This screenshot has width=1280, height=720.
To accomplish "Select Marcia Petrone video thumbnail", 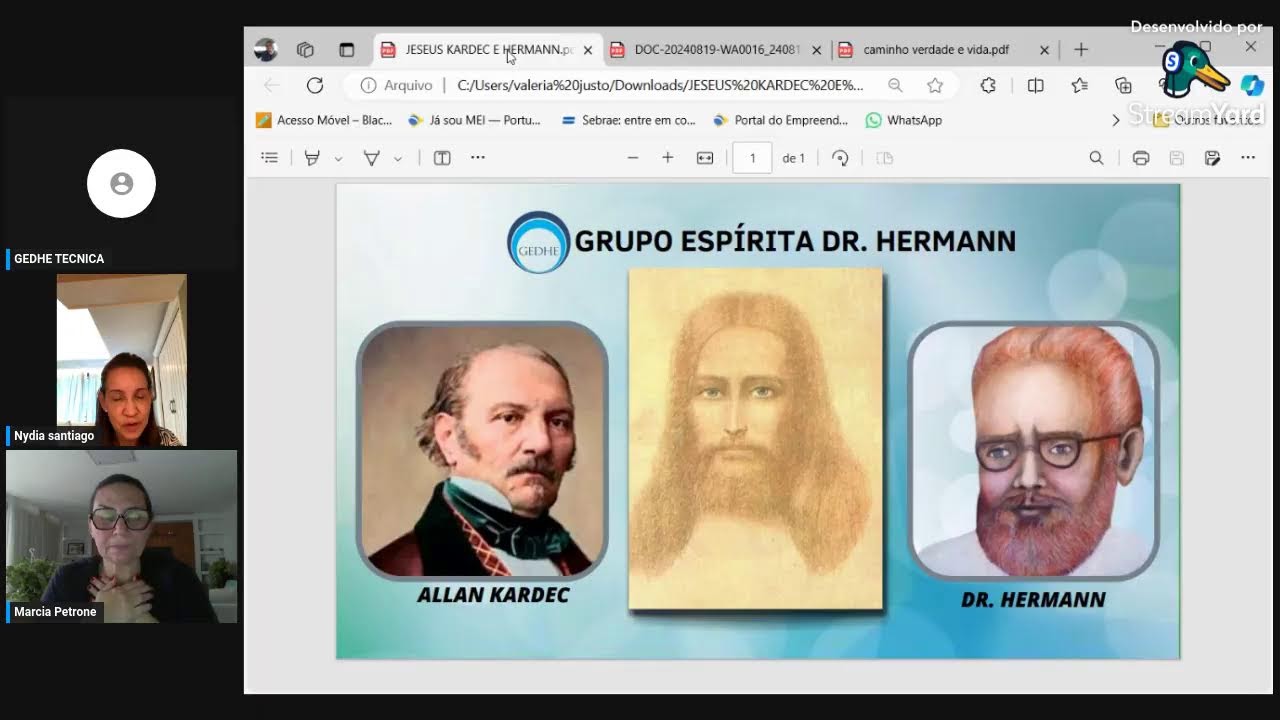I will pos(121,536).
